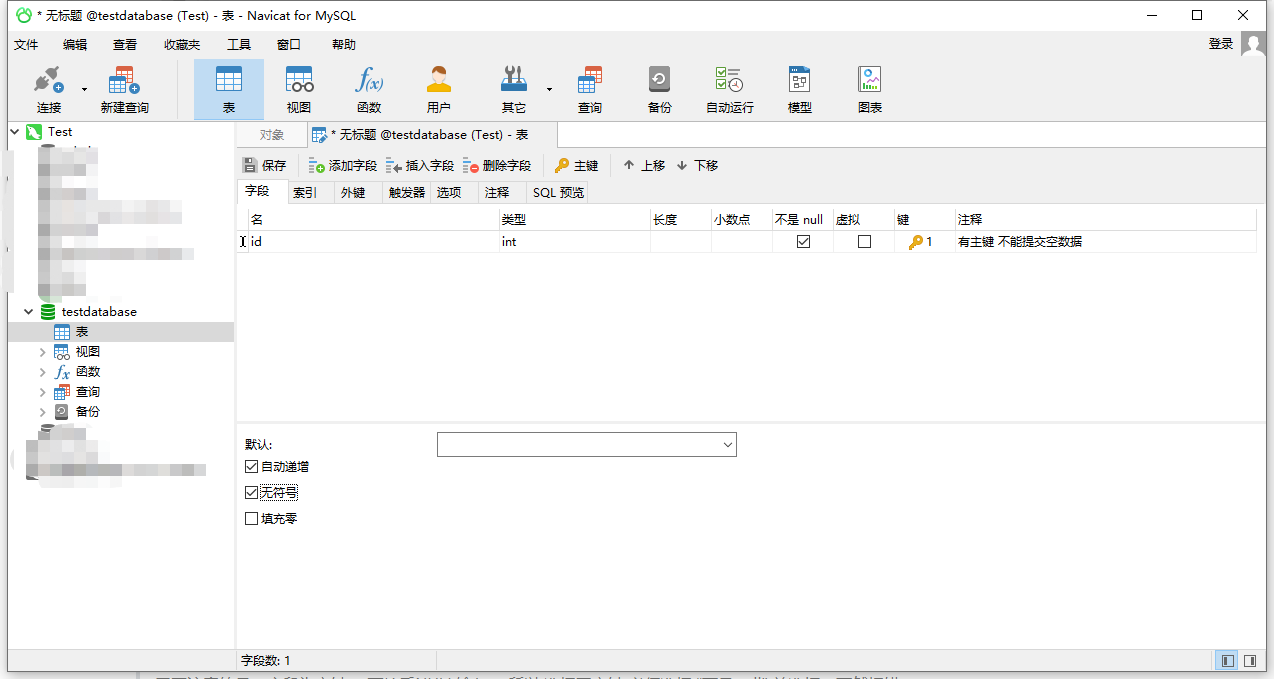Expand the 视图 tree node
This screenshot has width=1274, height=679.
coord(43,352)
